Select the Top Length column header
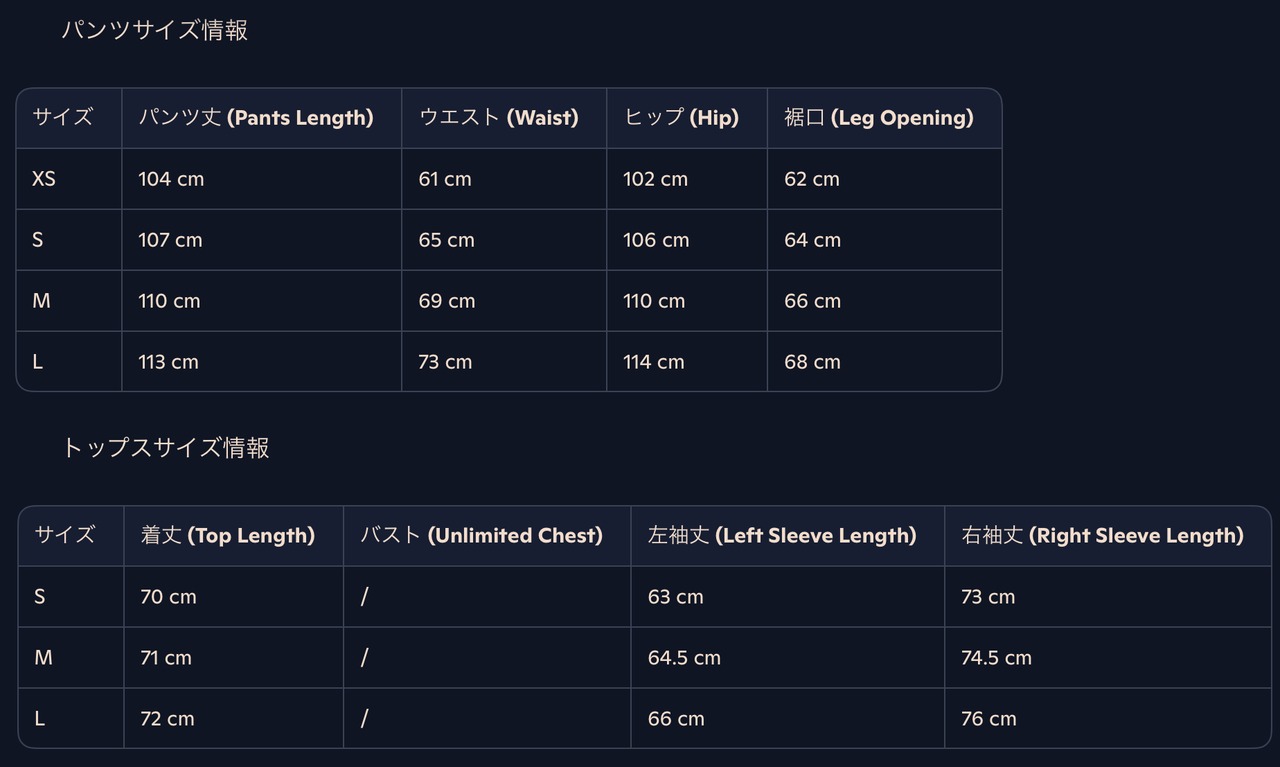Screen dimensions: 1280x767 [x=228, y=536]
